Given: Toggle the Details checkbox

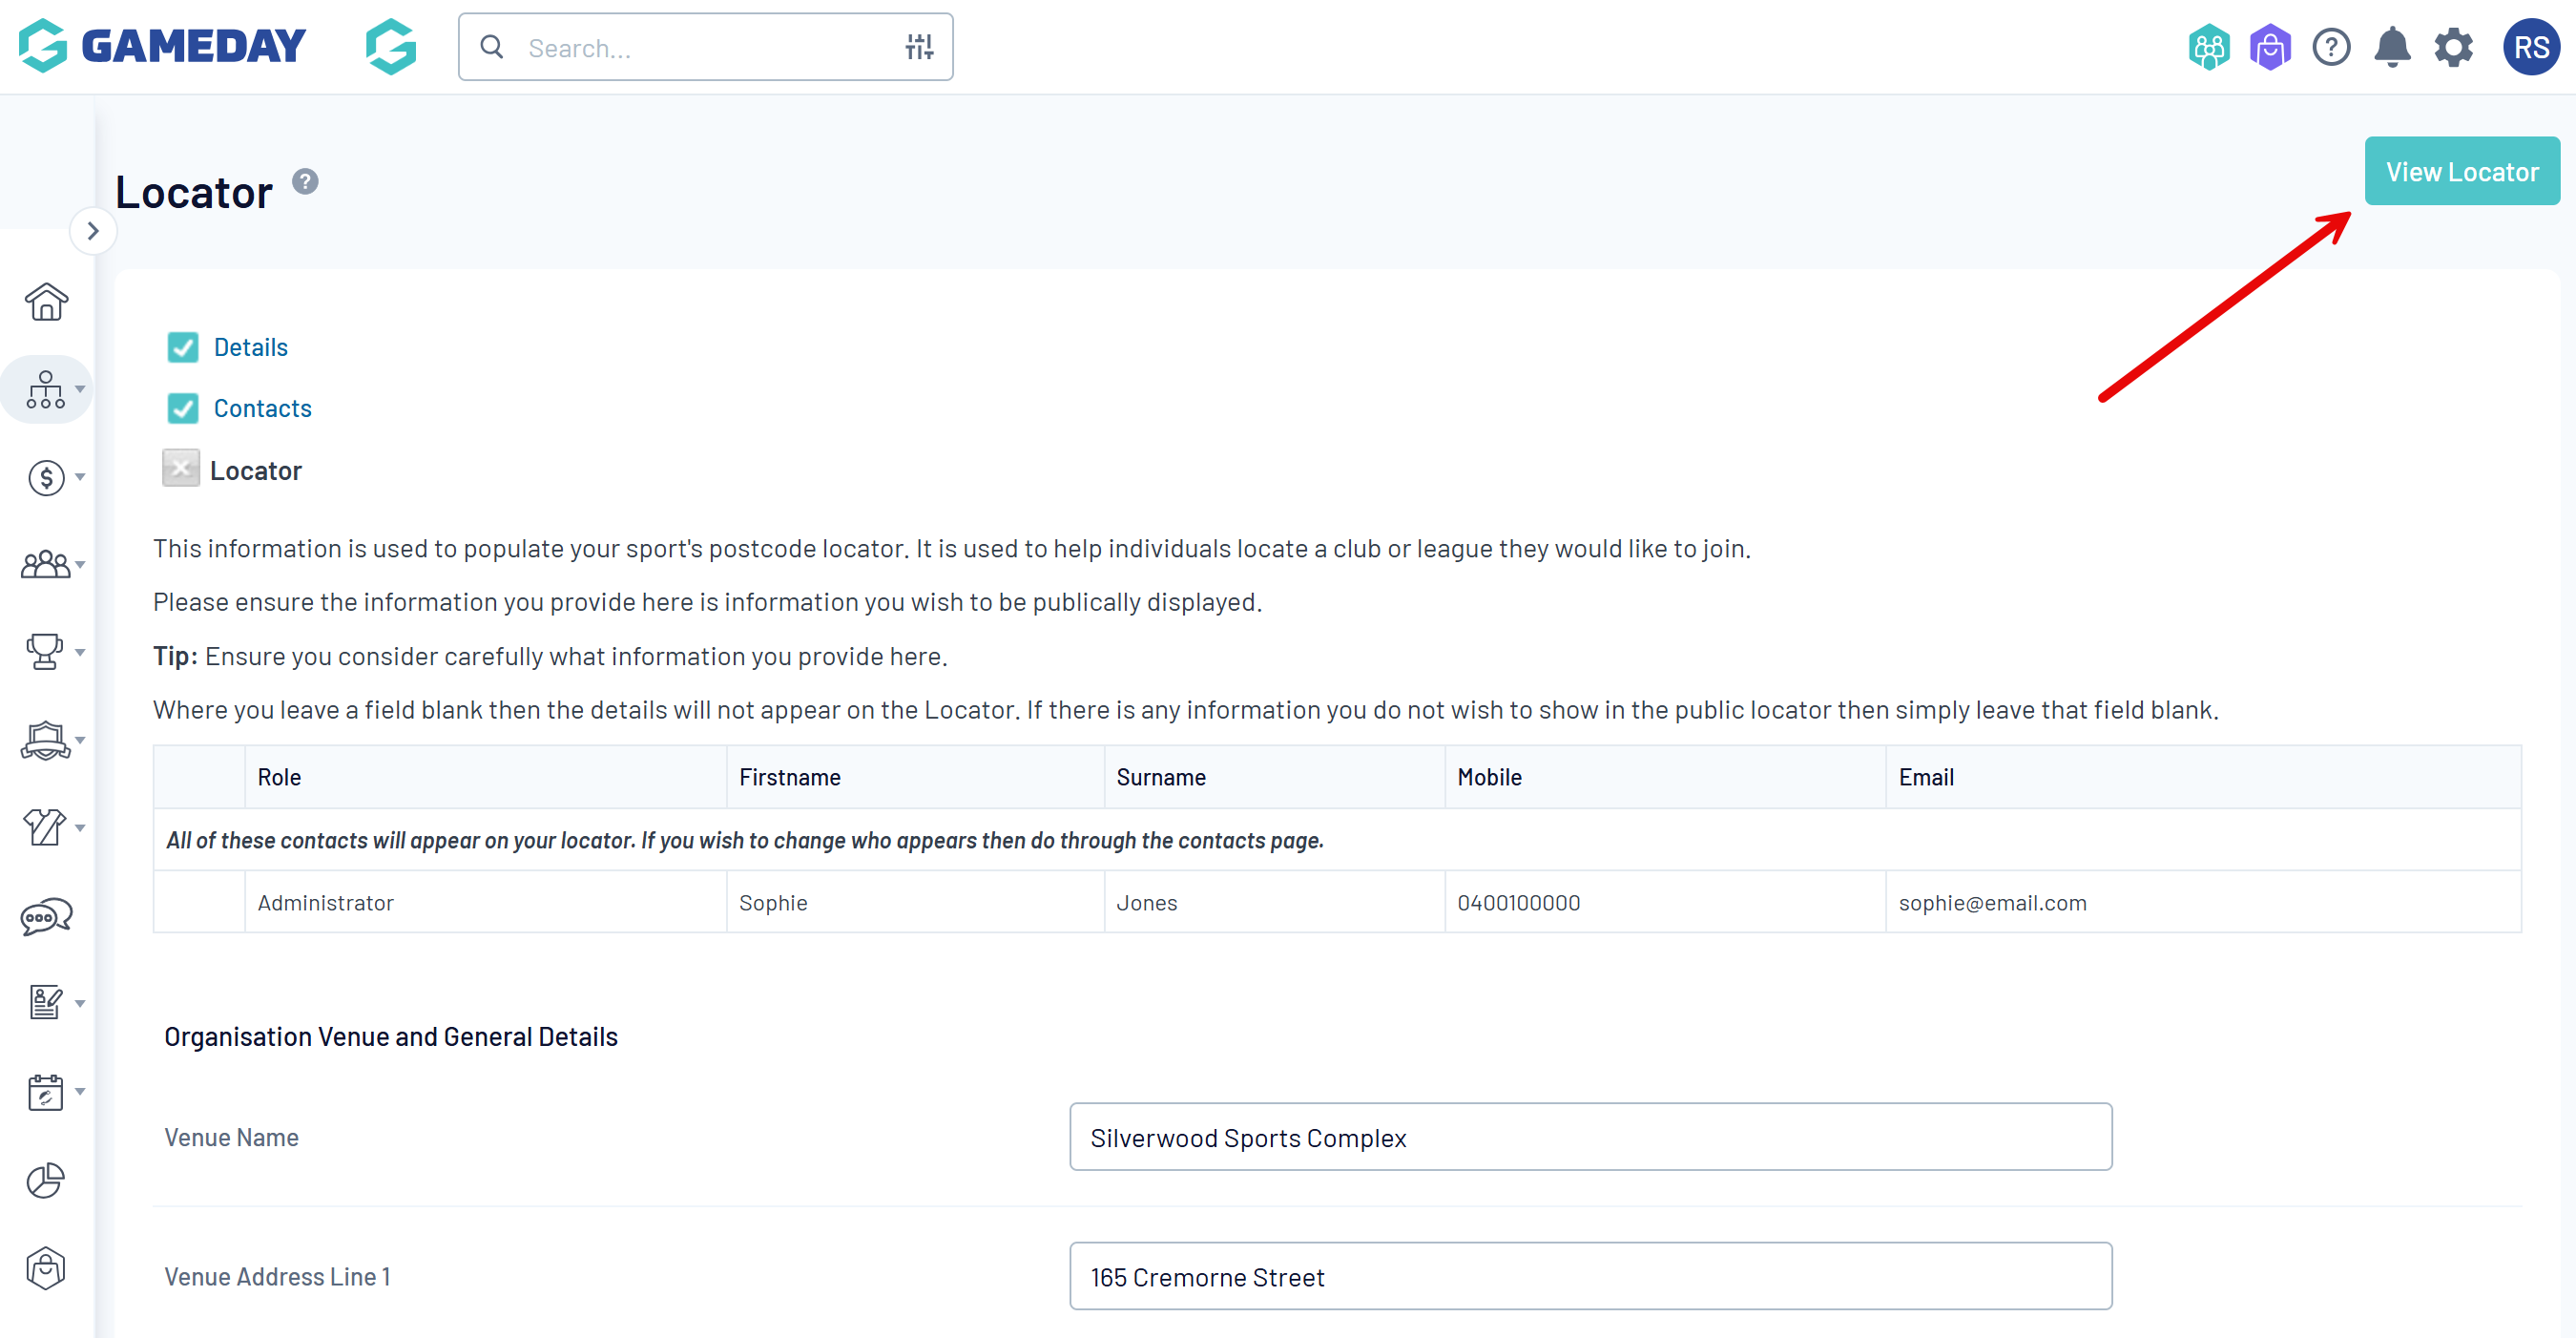Looking at the screenshot, I should (x=182, y=347).
